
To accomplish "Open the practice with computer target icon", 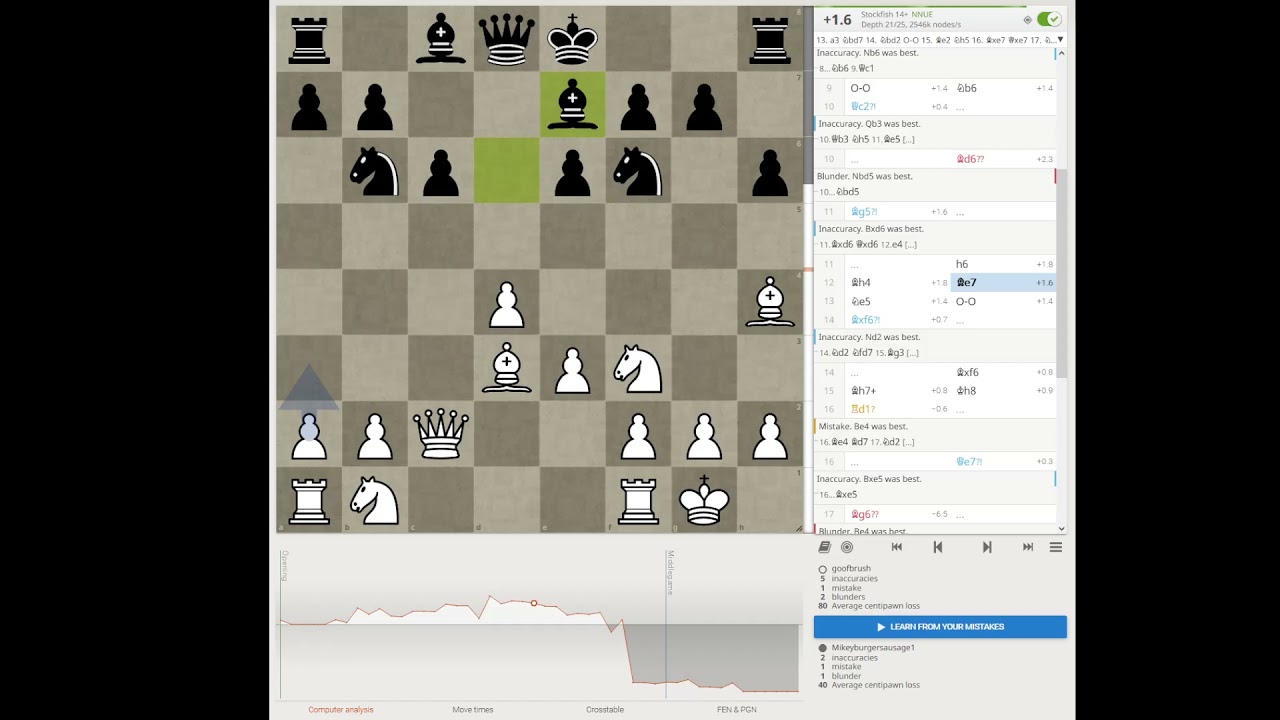I will click(847, 547).
